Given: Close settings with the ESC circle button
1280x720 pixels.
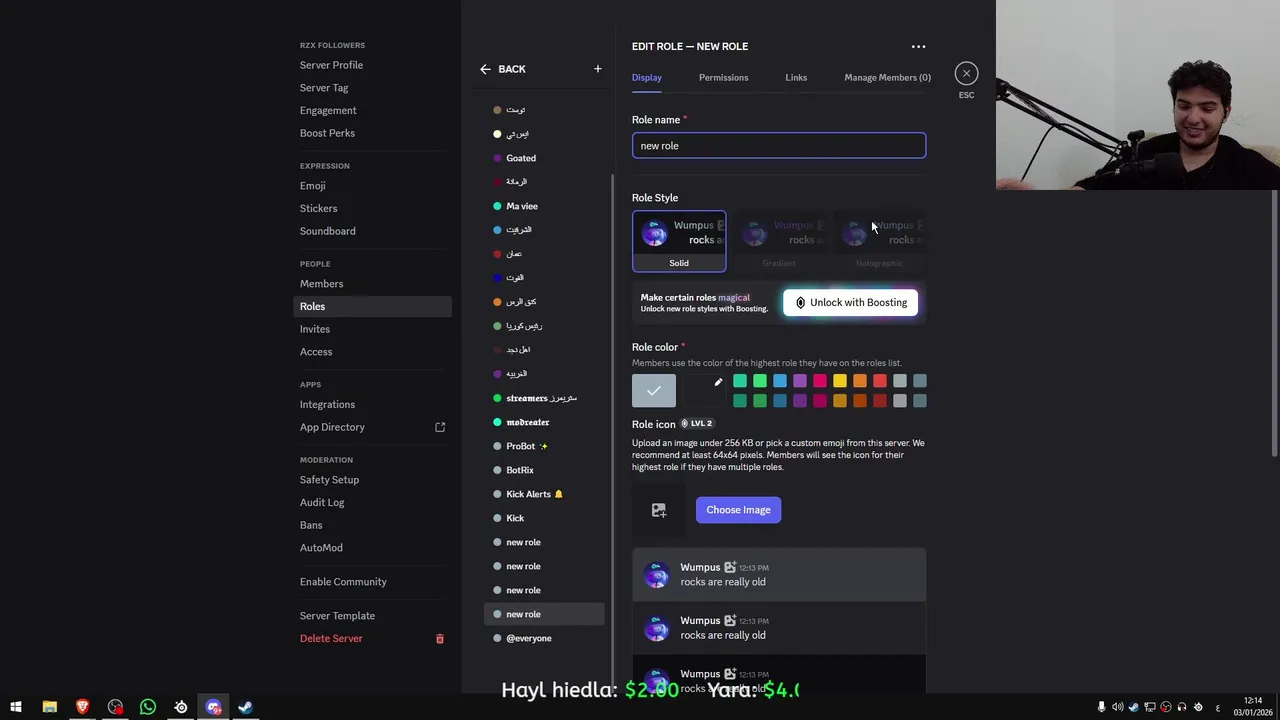Looking at the screenshot, I should coord(966,73).
